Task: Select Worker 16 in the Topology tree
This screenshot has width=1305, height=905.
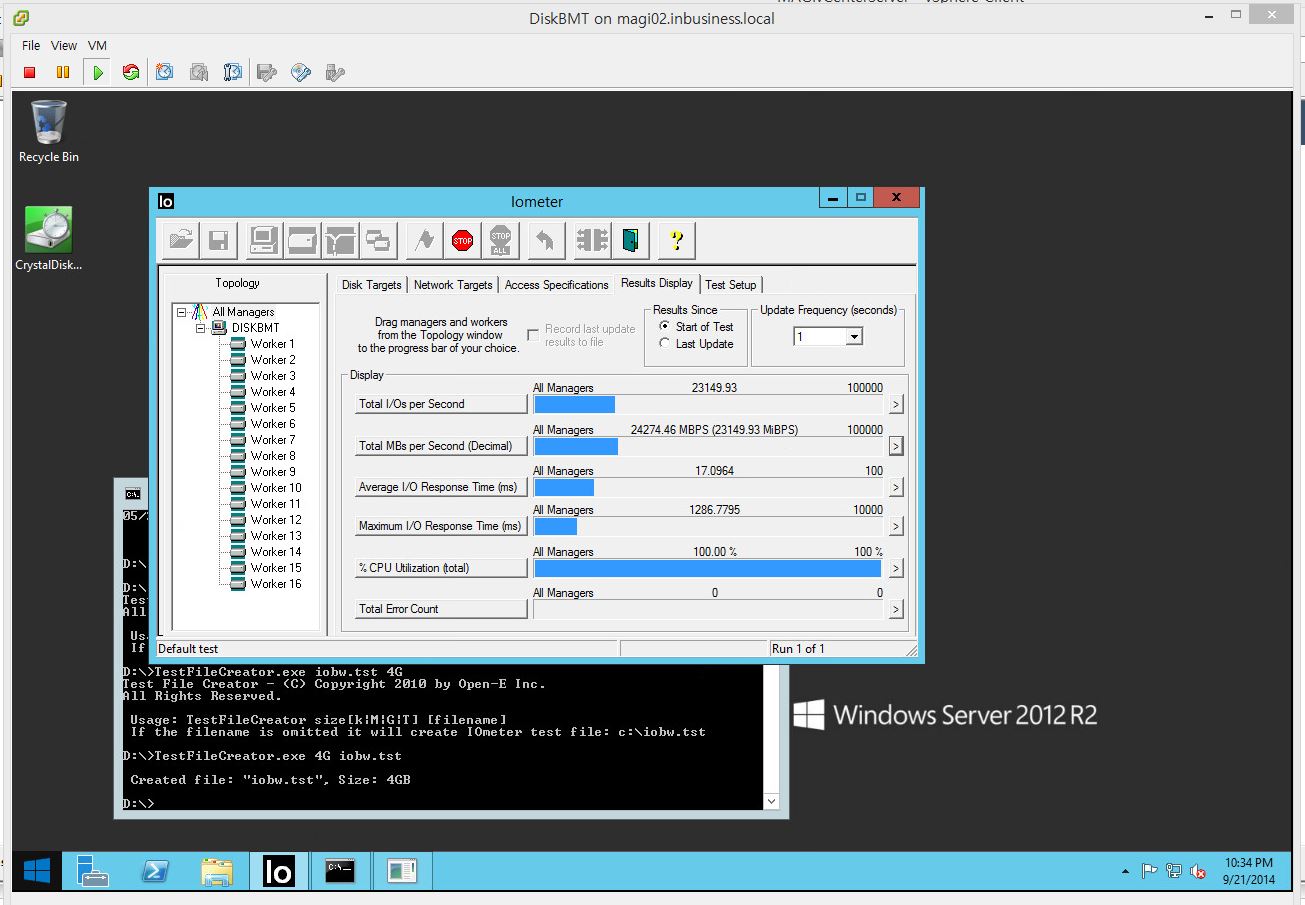Action: click(x=275, y=584)
